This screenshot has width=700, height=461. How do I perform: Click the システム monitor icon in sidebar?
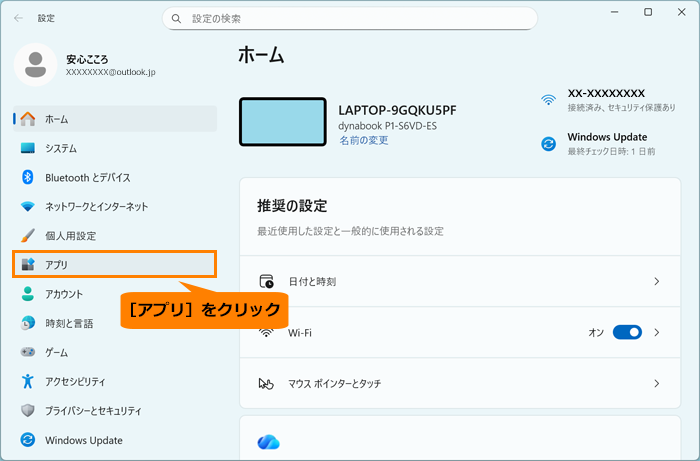28,148
